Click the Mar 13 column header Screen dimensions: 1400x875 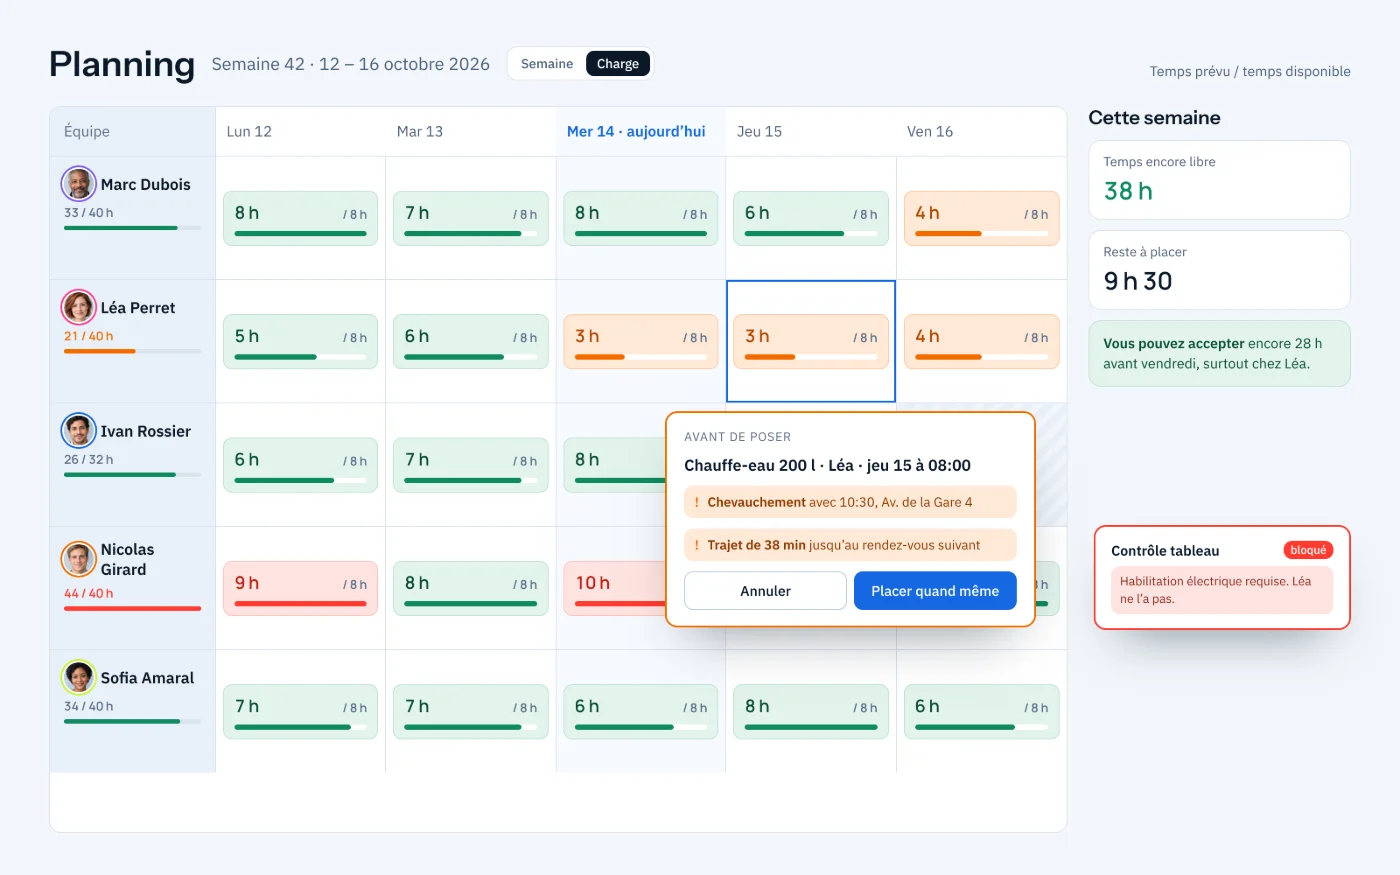[470, 131]
